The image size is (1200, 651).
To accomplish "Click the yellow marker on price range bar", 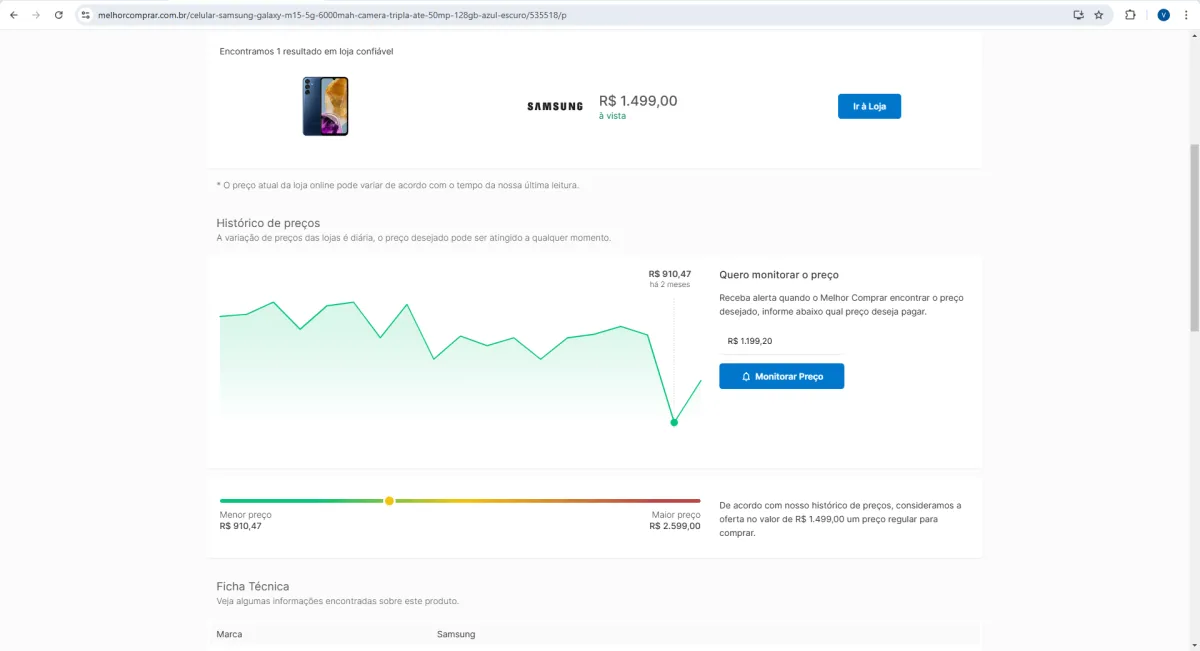I will [389, 500].
